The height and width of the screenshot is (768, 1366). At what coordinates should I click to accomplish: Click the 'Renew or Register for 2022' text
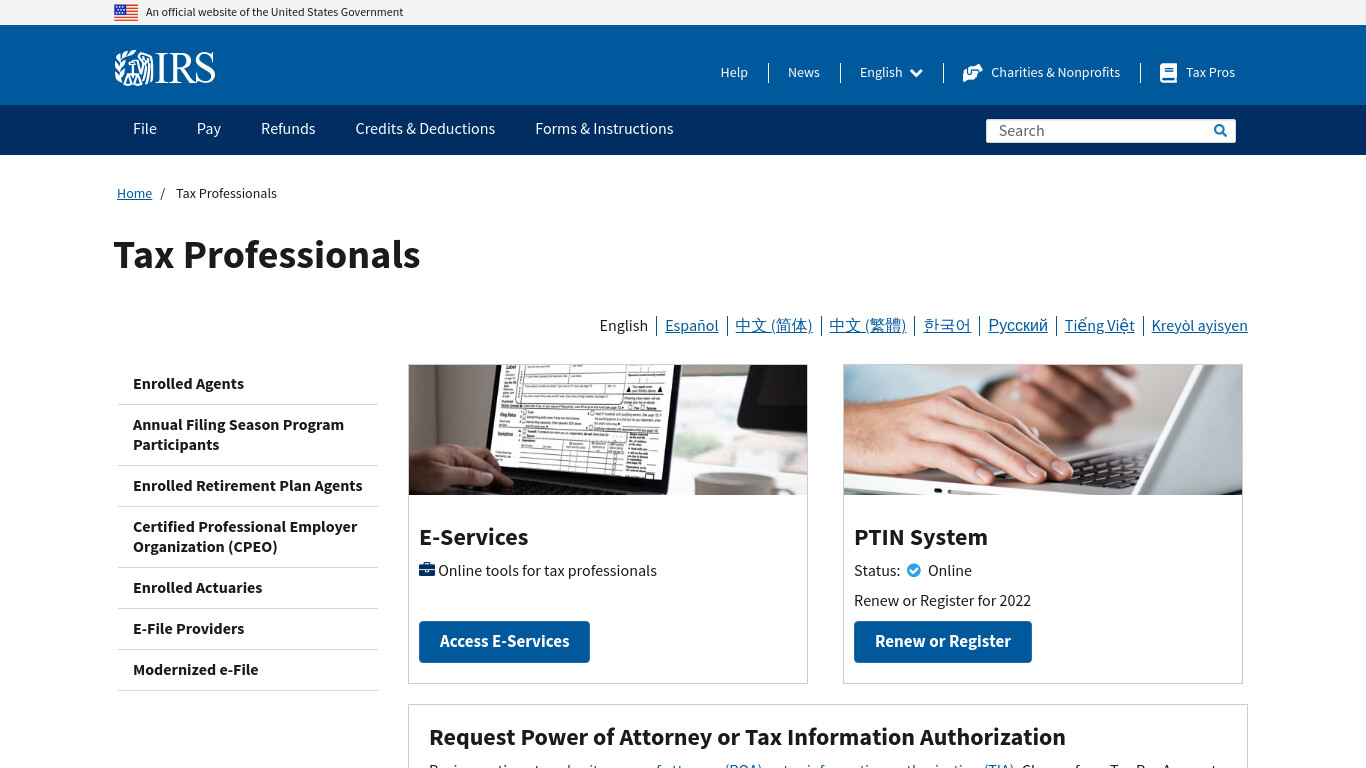coord(942,601)
